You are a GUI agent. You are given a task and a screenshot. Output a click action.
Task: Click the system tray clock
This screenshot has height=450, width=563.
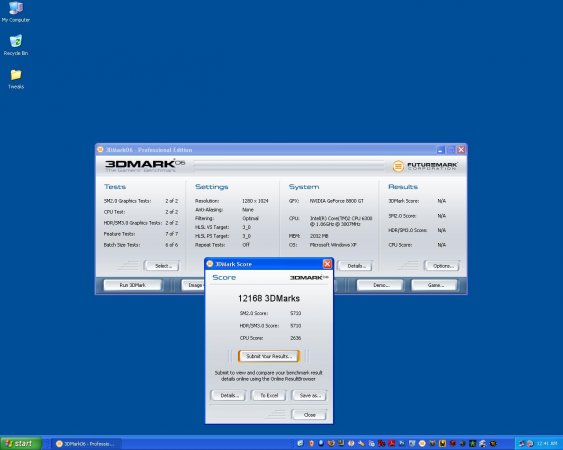point(547,444)
